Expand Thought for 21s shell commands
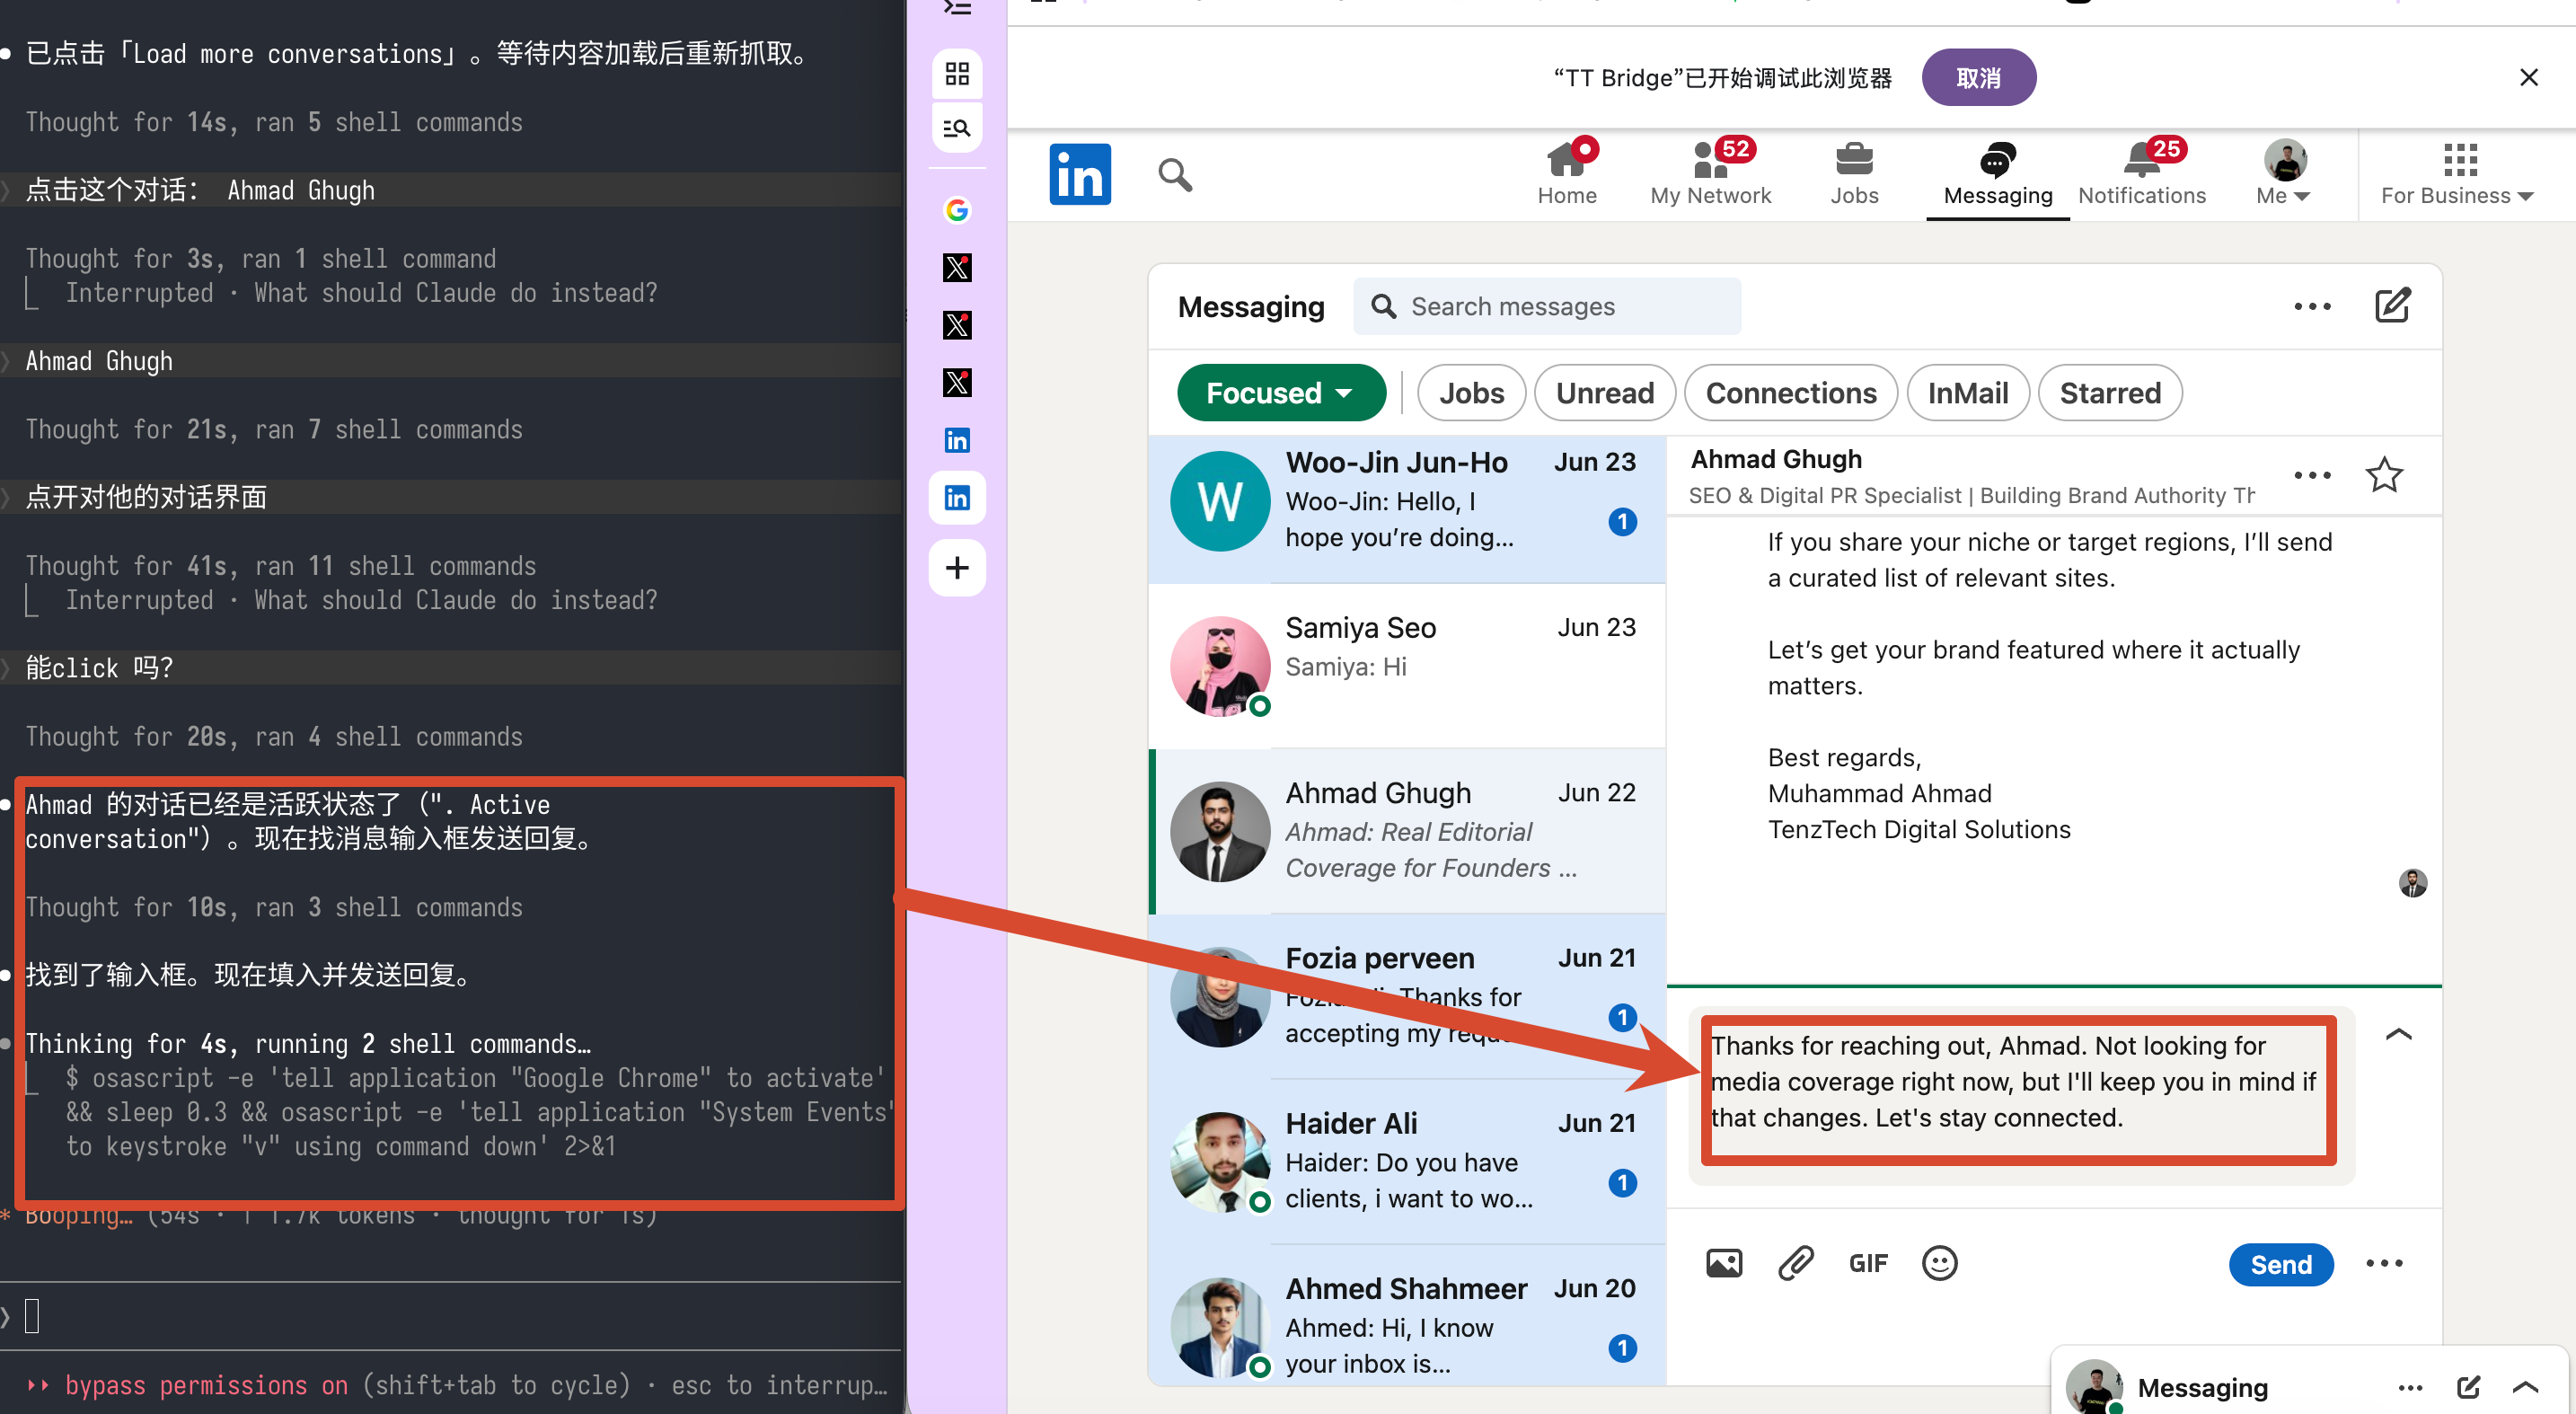Viewport: 2576px width, 1414px height. tap(274, 429)
